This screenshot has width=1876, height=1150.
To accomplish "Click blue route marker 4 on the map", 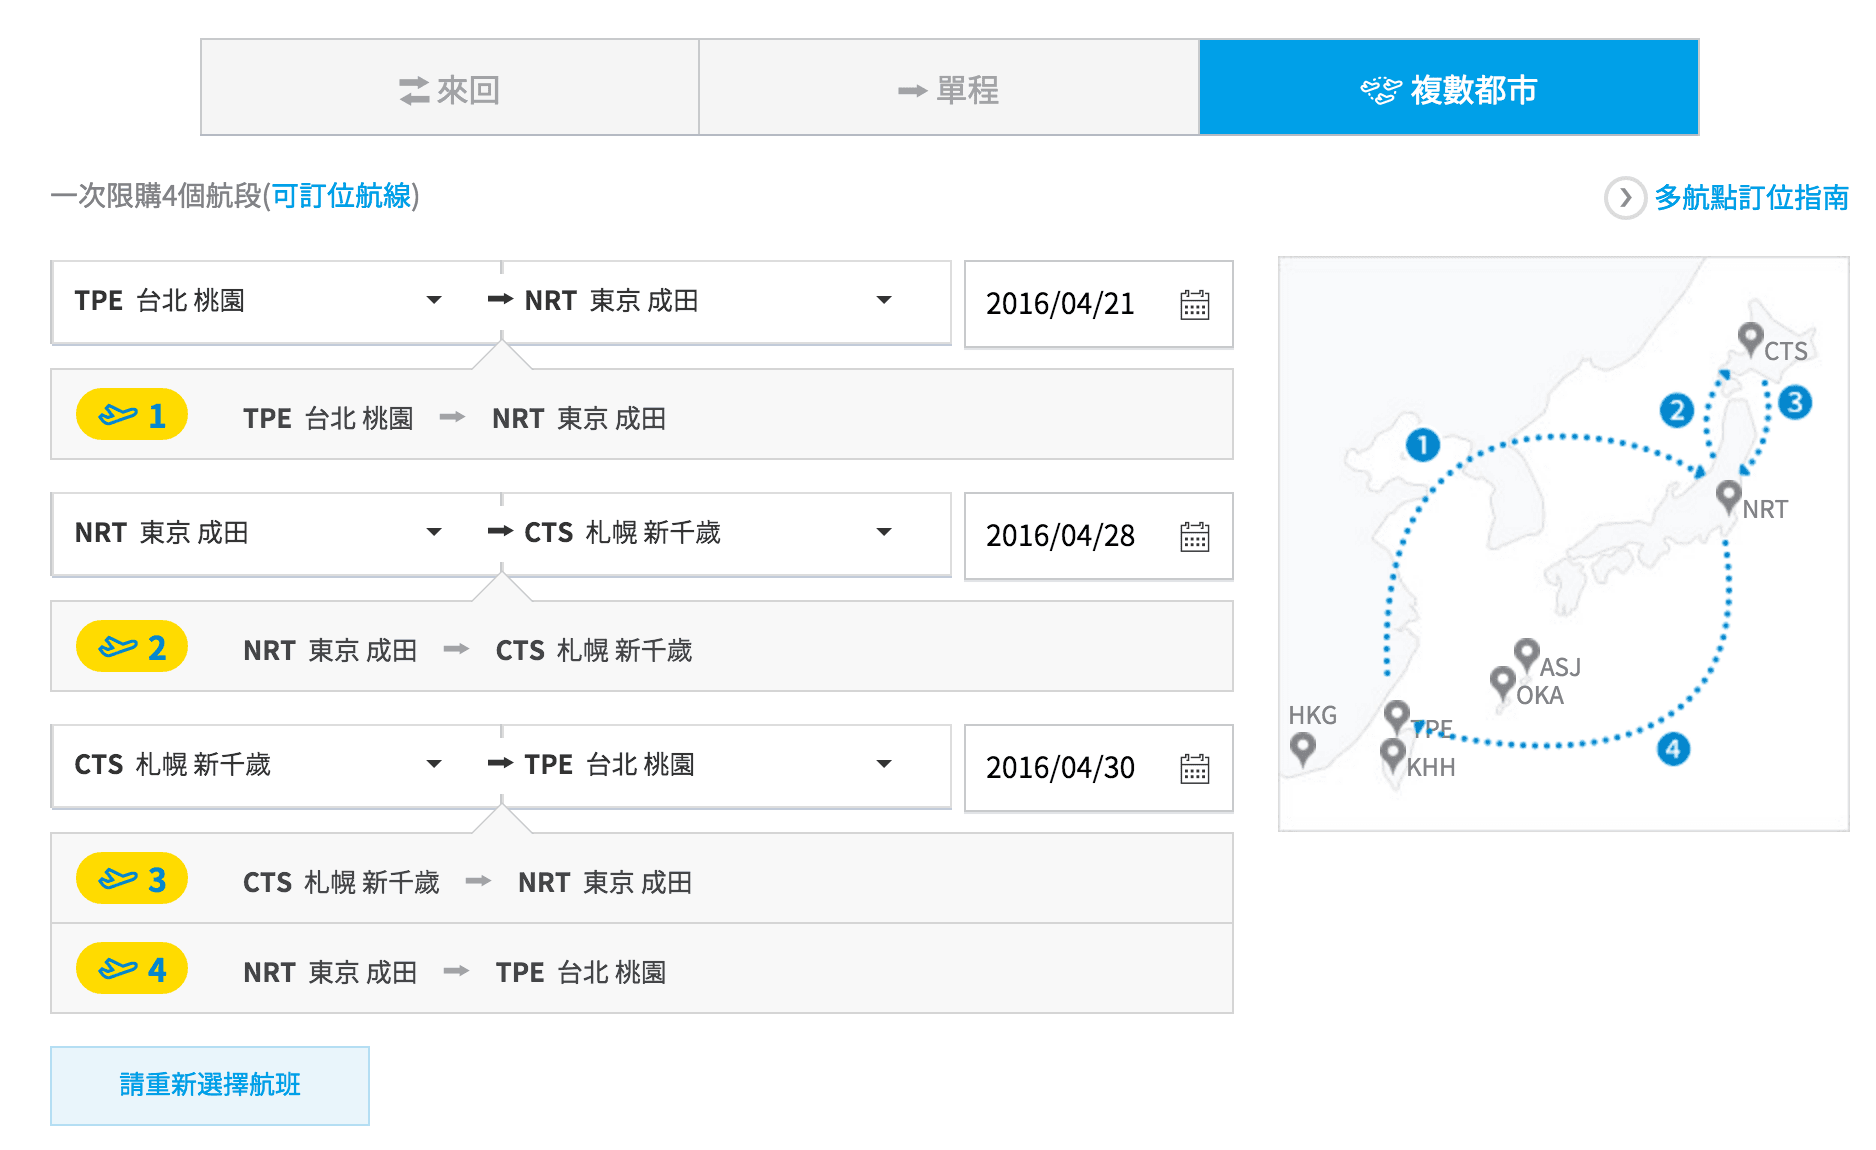I will pos(1673,749).
